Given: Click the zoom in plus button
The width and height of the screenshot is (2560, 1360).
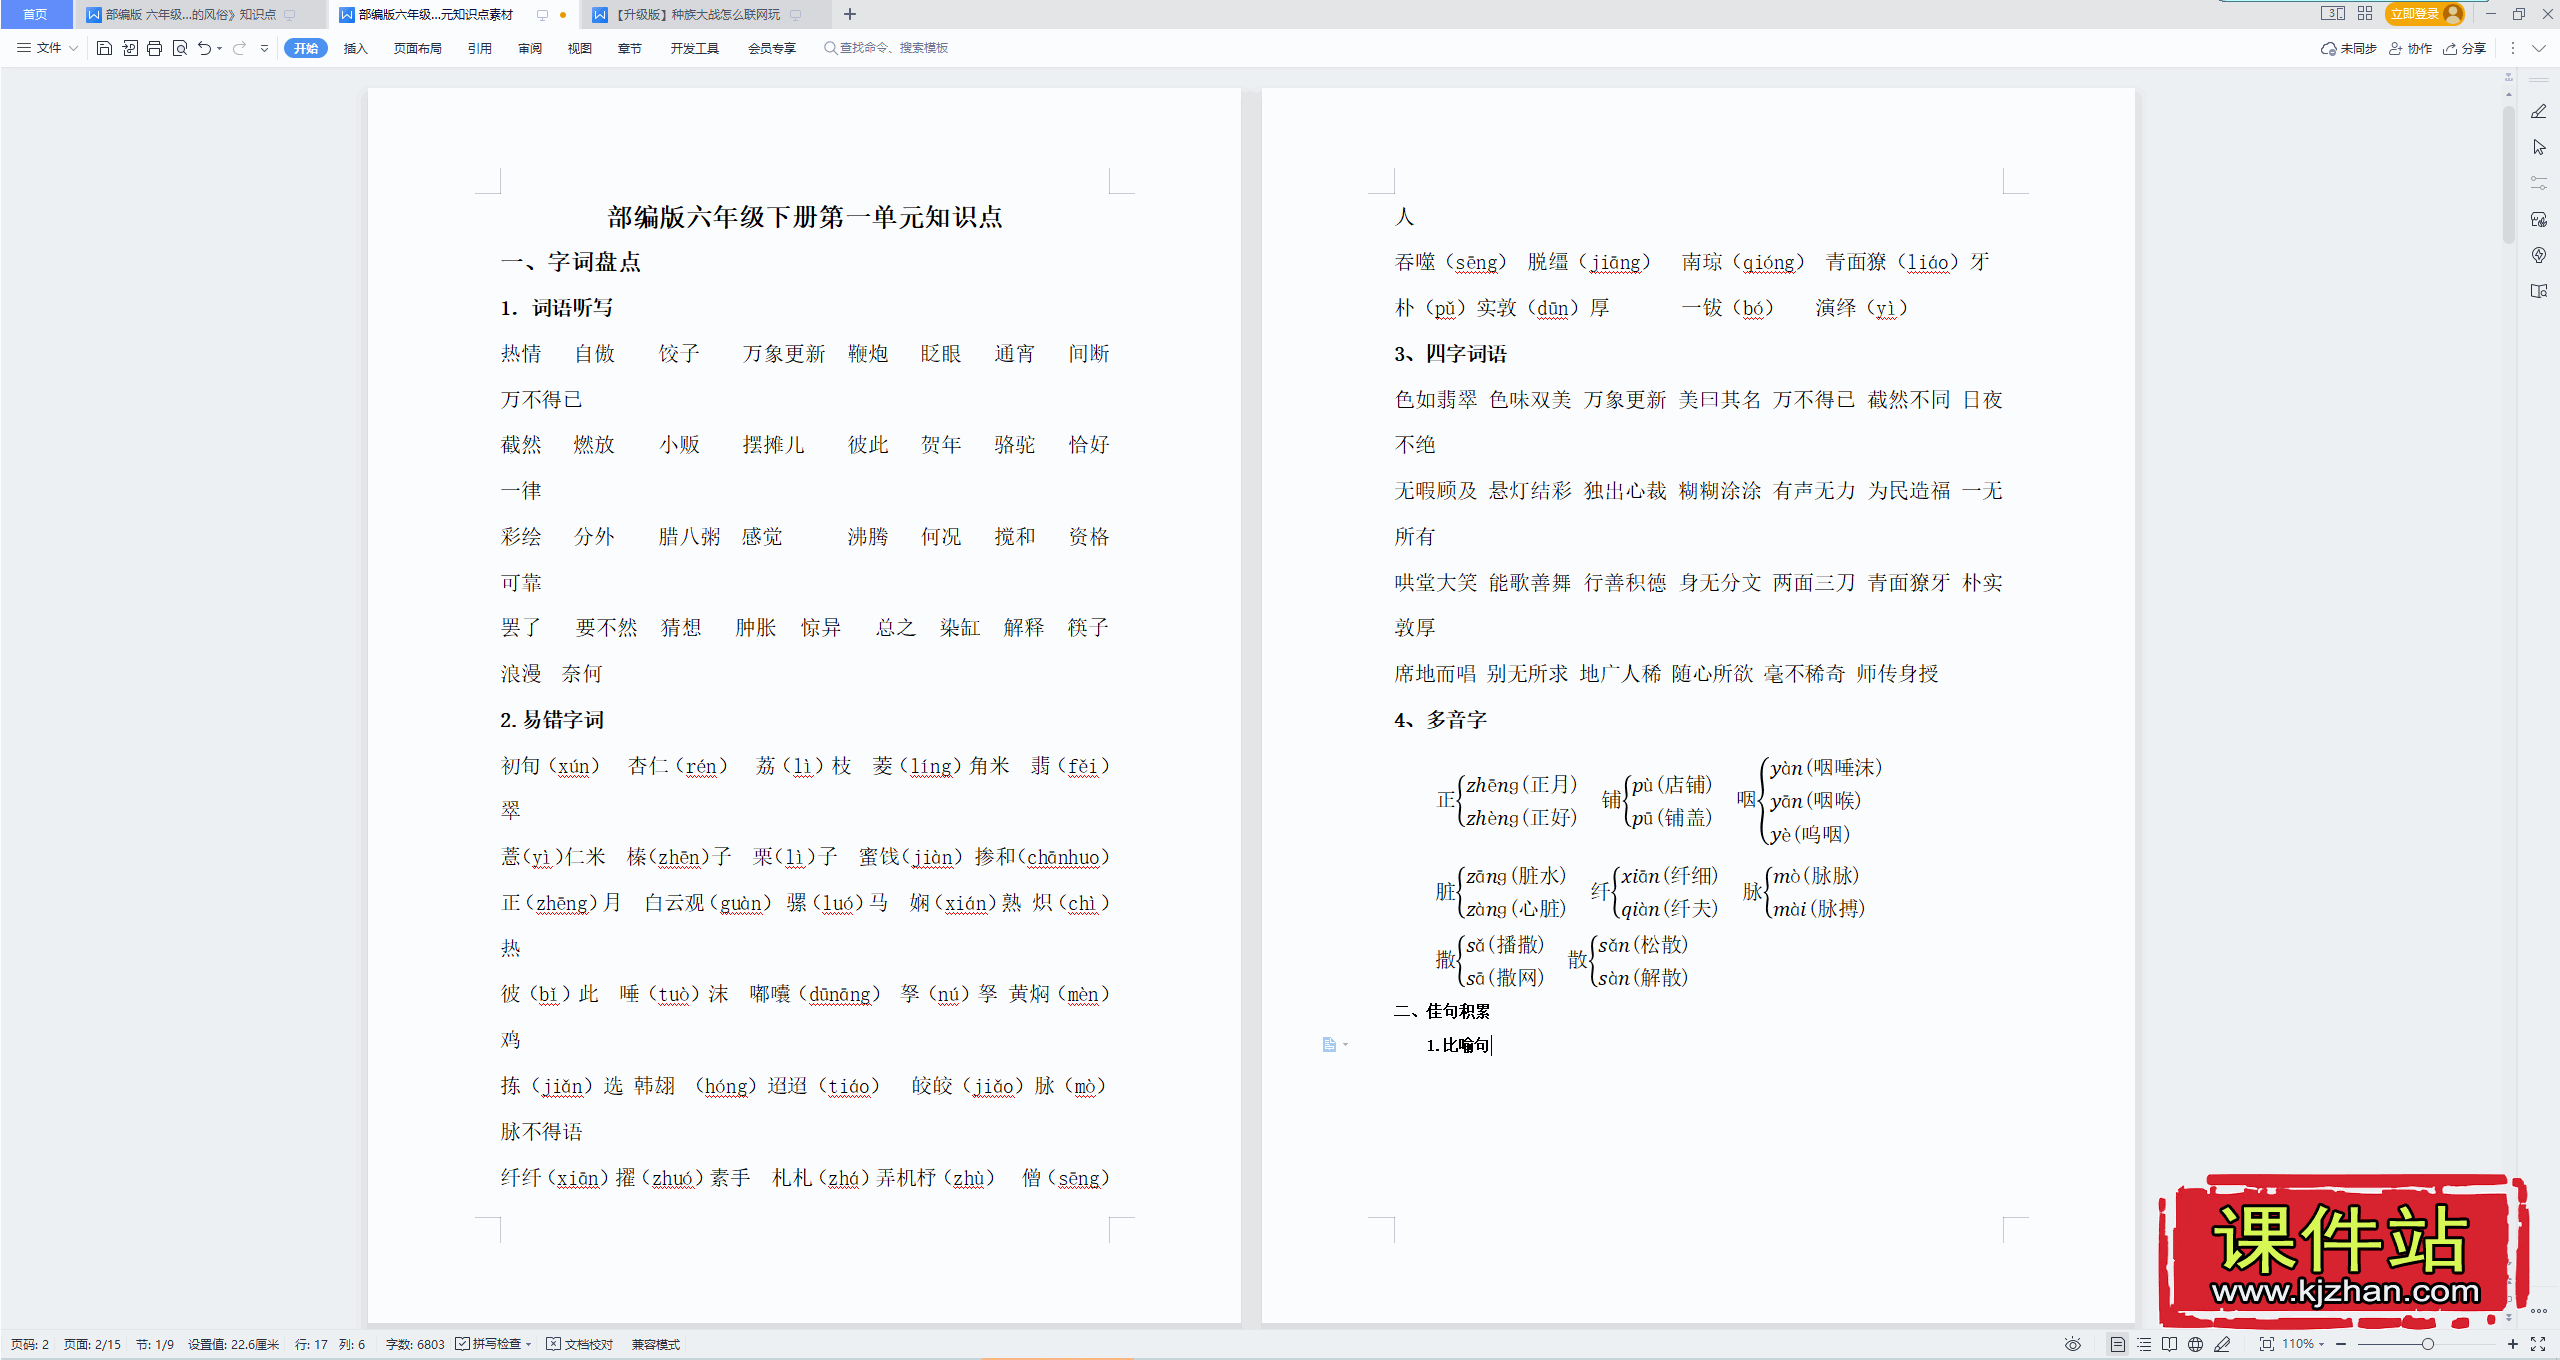Looking at the screenshot, I should pos(2513,1344).
